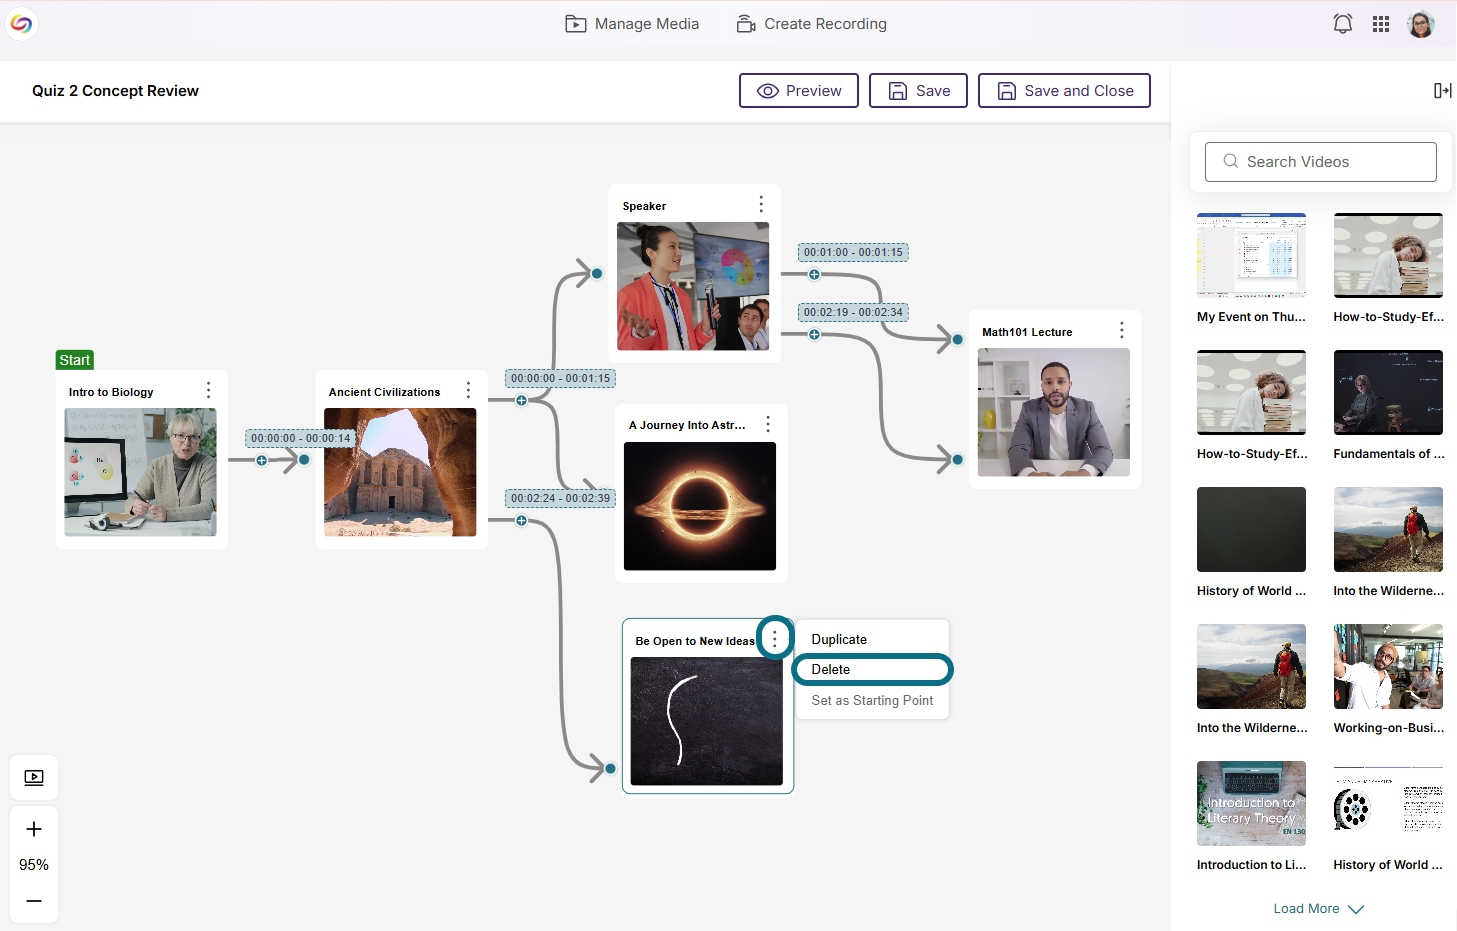Select the 00:01:00 - 00:01:15 time label
Image resolution: width=1457 pixels, height=931 pixels.
tap(853, 252)
